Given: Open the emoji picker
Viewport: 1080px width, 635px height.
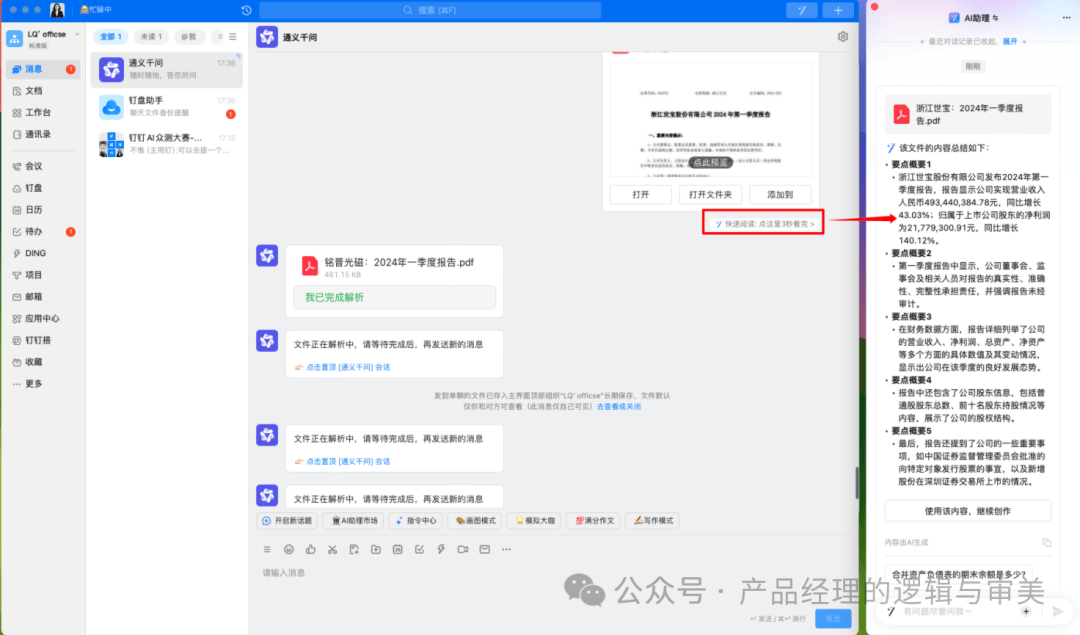Looking at the screenshot, I should point(289,550).
